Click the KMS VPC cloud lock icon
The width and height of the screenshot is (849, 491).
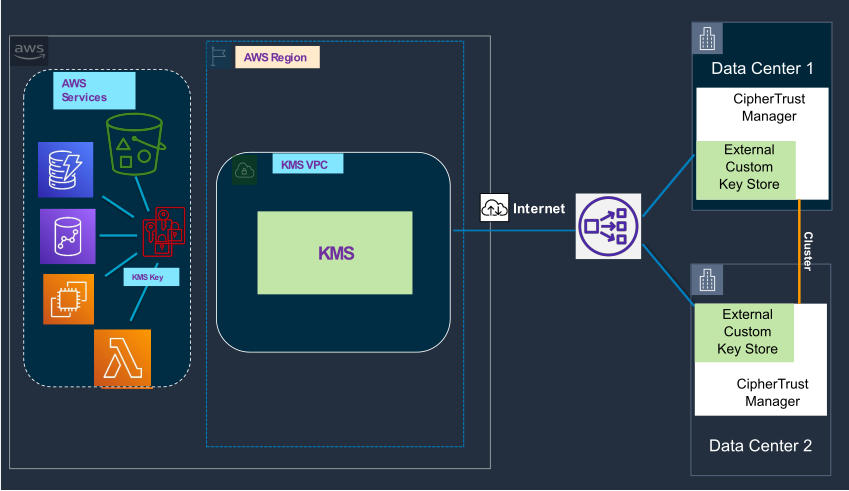(245, 172)
